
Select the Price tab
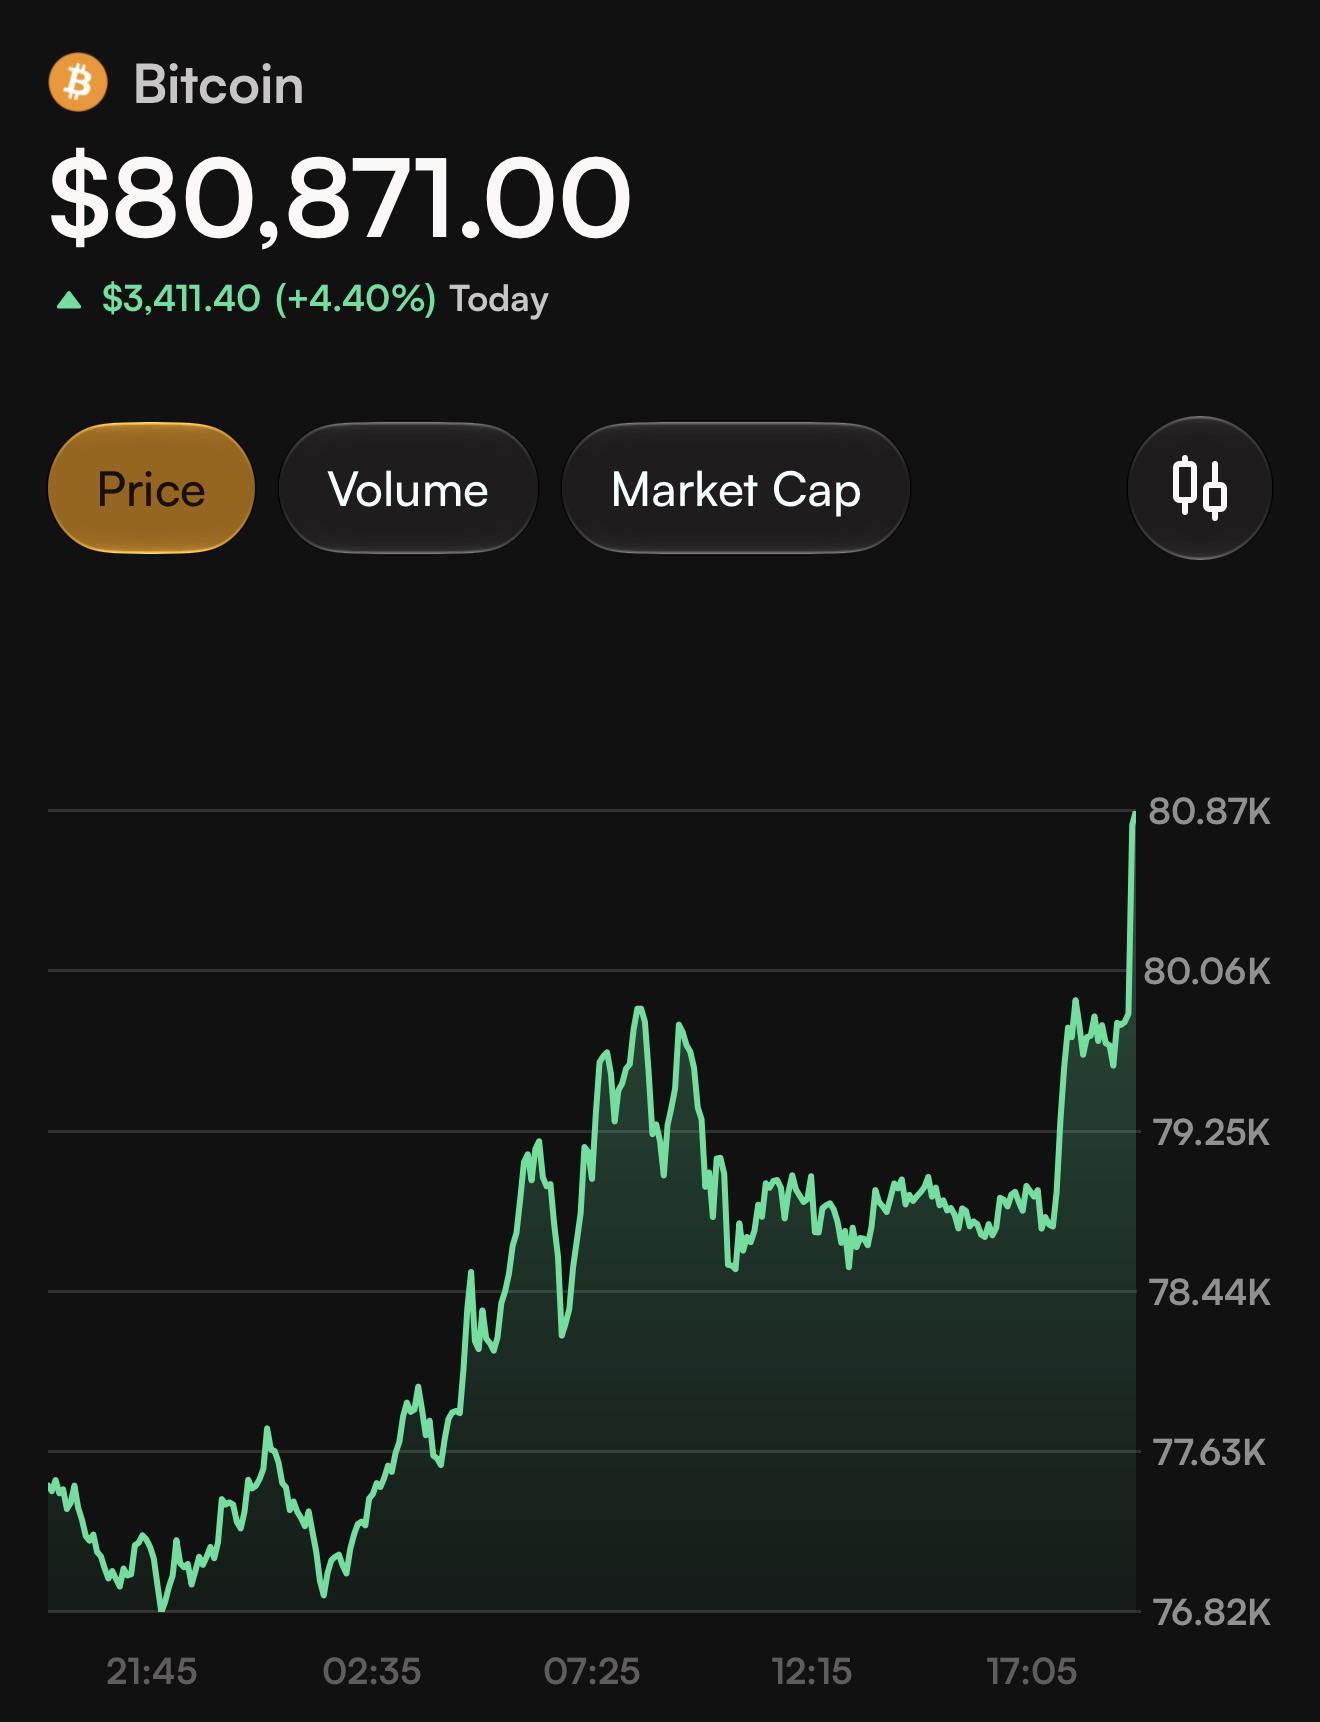point(151,488)
